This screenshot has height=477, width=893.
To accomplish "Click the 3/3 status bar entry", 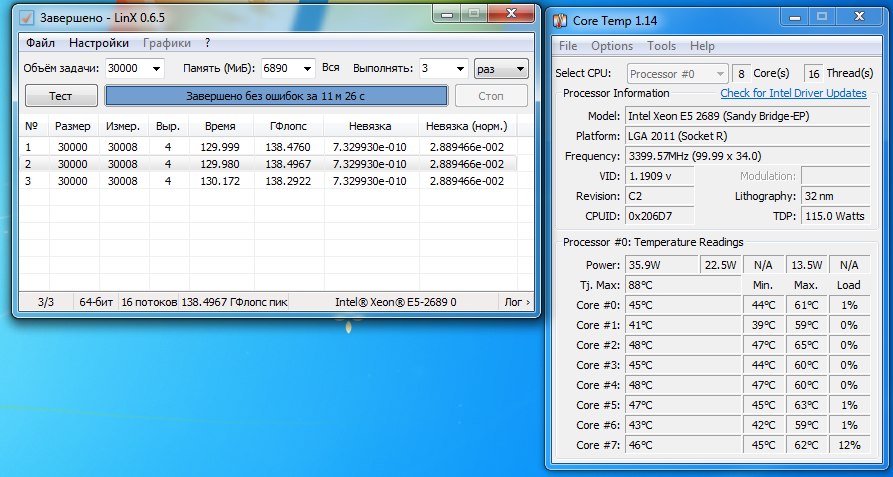I will click(46, 302).
